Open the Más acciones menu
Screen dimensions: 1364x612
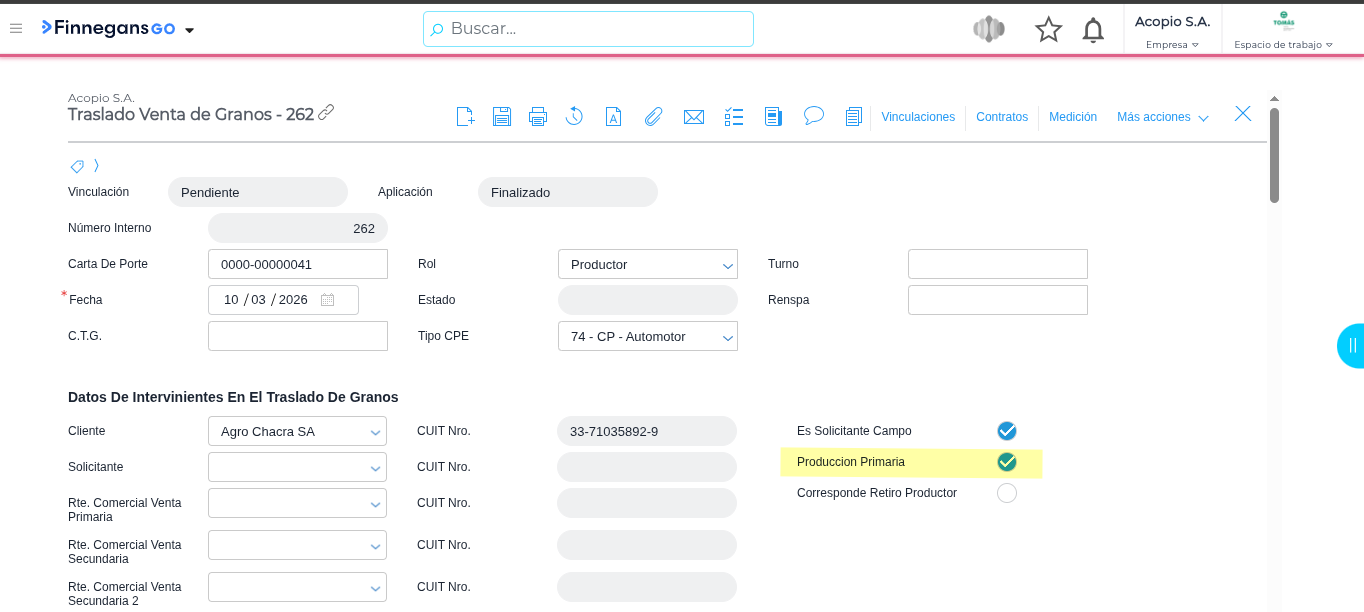1162,117
